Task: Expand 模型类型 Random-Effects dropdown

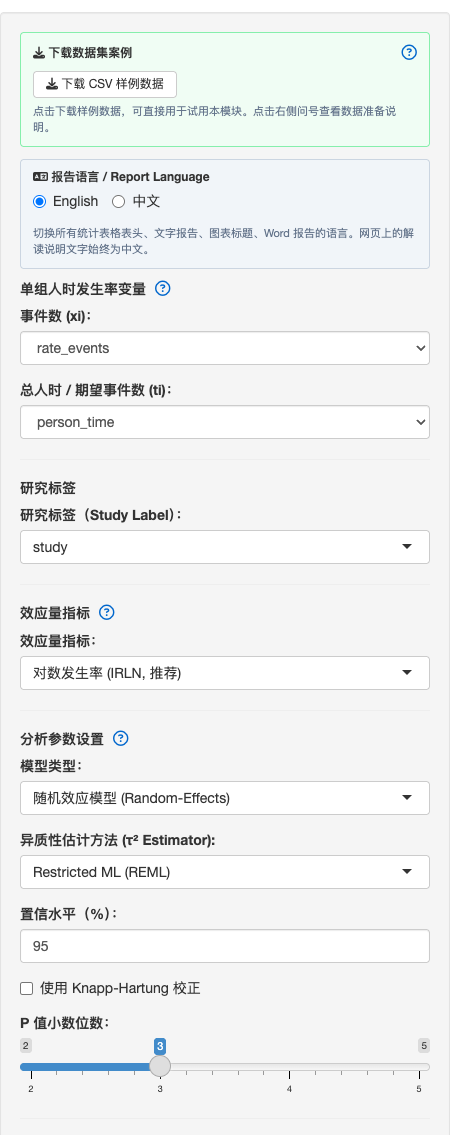Action: 224,798
